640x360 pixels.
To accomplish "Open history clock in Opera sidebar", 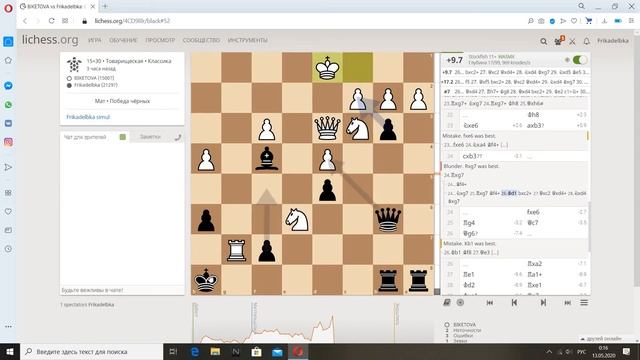I will (8, 249).
